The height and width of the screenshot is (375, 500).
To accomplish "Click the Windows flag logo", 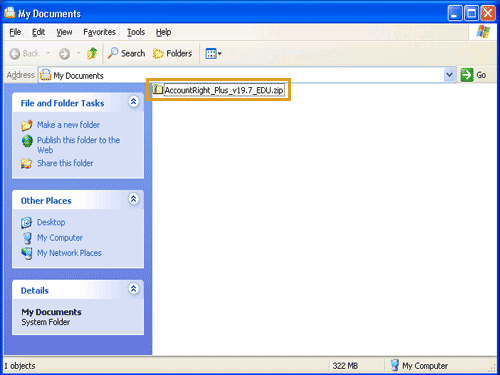I will 483,32.
